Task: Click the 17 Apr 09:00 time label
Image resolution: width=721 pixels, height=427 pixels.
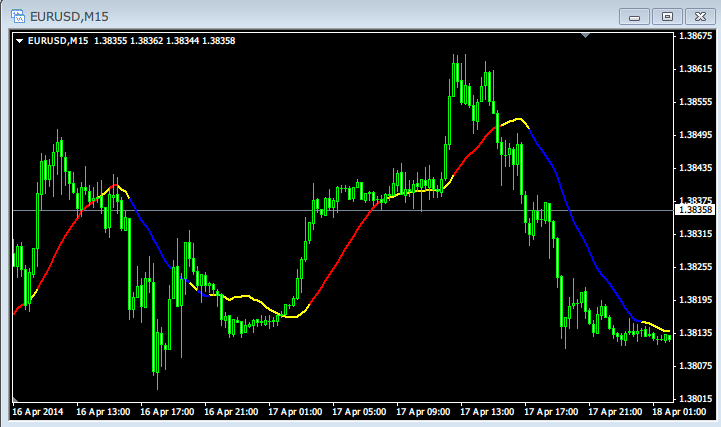Action: [423, 412]
